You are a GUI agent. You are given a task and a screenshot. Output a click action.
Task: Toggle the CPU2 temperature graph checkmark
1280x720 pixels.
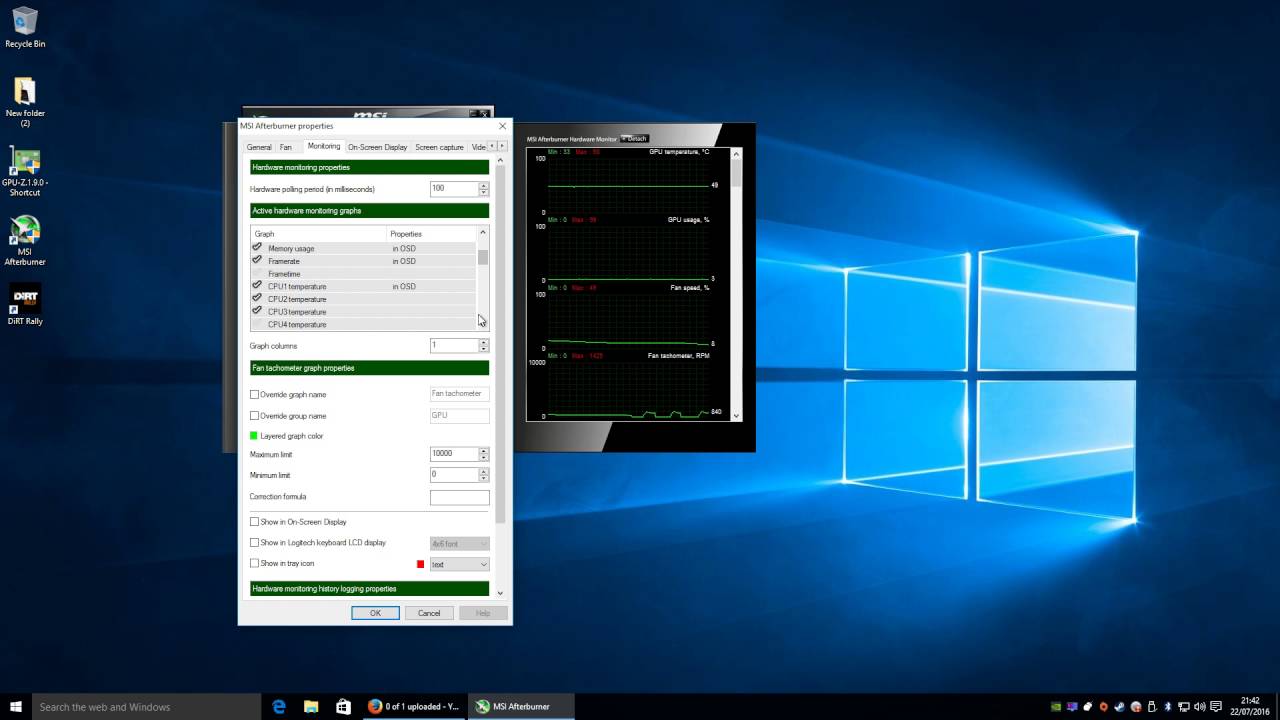click(x=257, y=298)
